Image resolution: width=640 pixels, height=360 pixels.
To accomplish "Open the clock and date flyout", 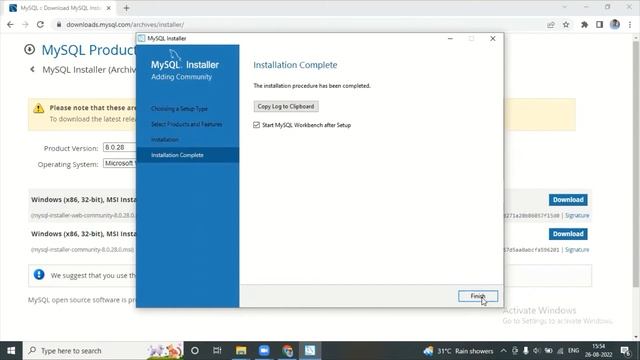I will [x=598, y=351].
